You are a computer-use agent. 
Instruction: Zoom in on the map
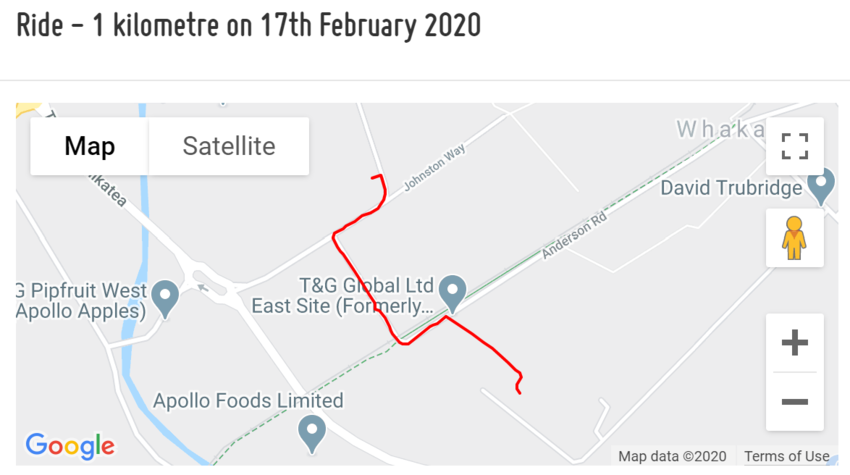(x=794, y=343)
